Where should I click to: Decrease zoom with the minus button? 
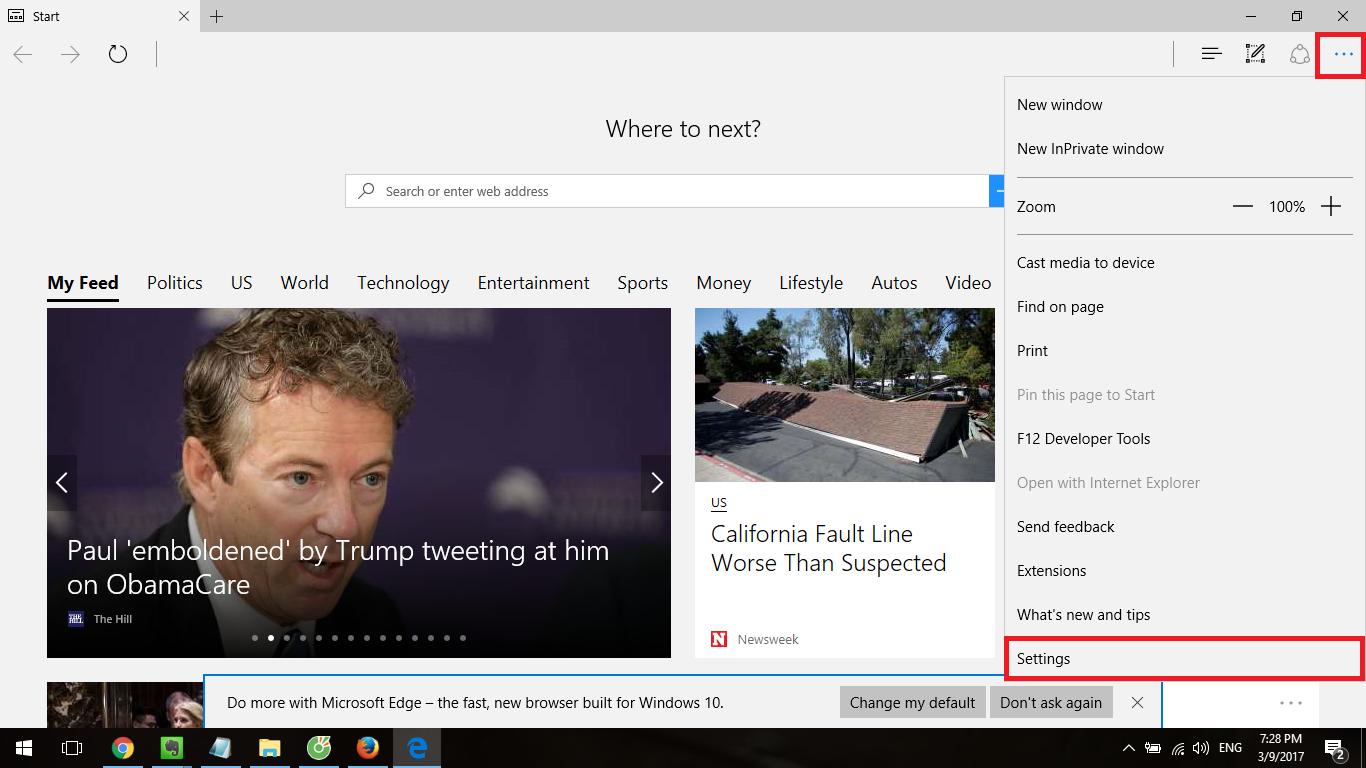(x=1243, y=207)
